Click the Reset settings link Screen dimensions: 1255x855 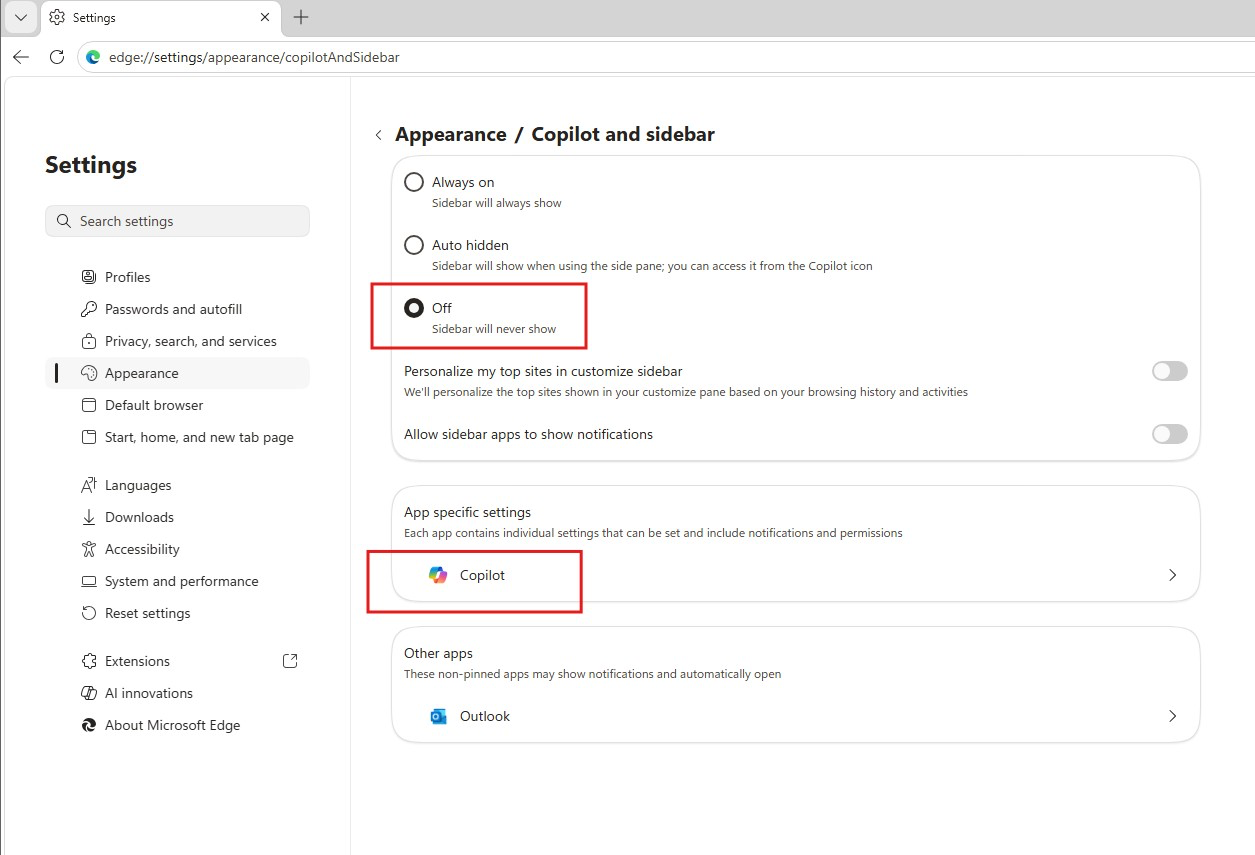(147, 613)
